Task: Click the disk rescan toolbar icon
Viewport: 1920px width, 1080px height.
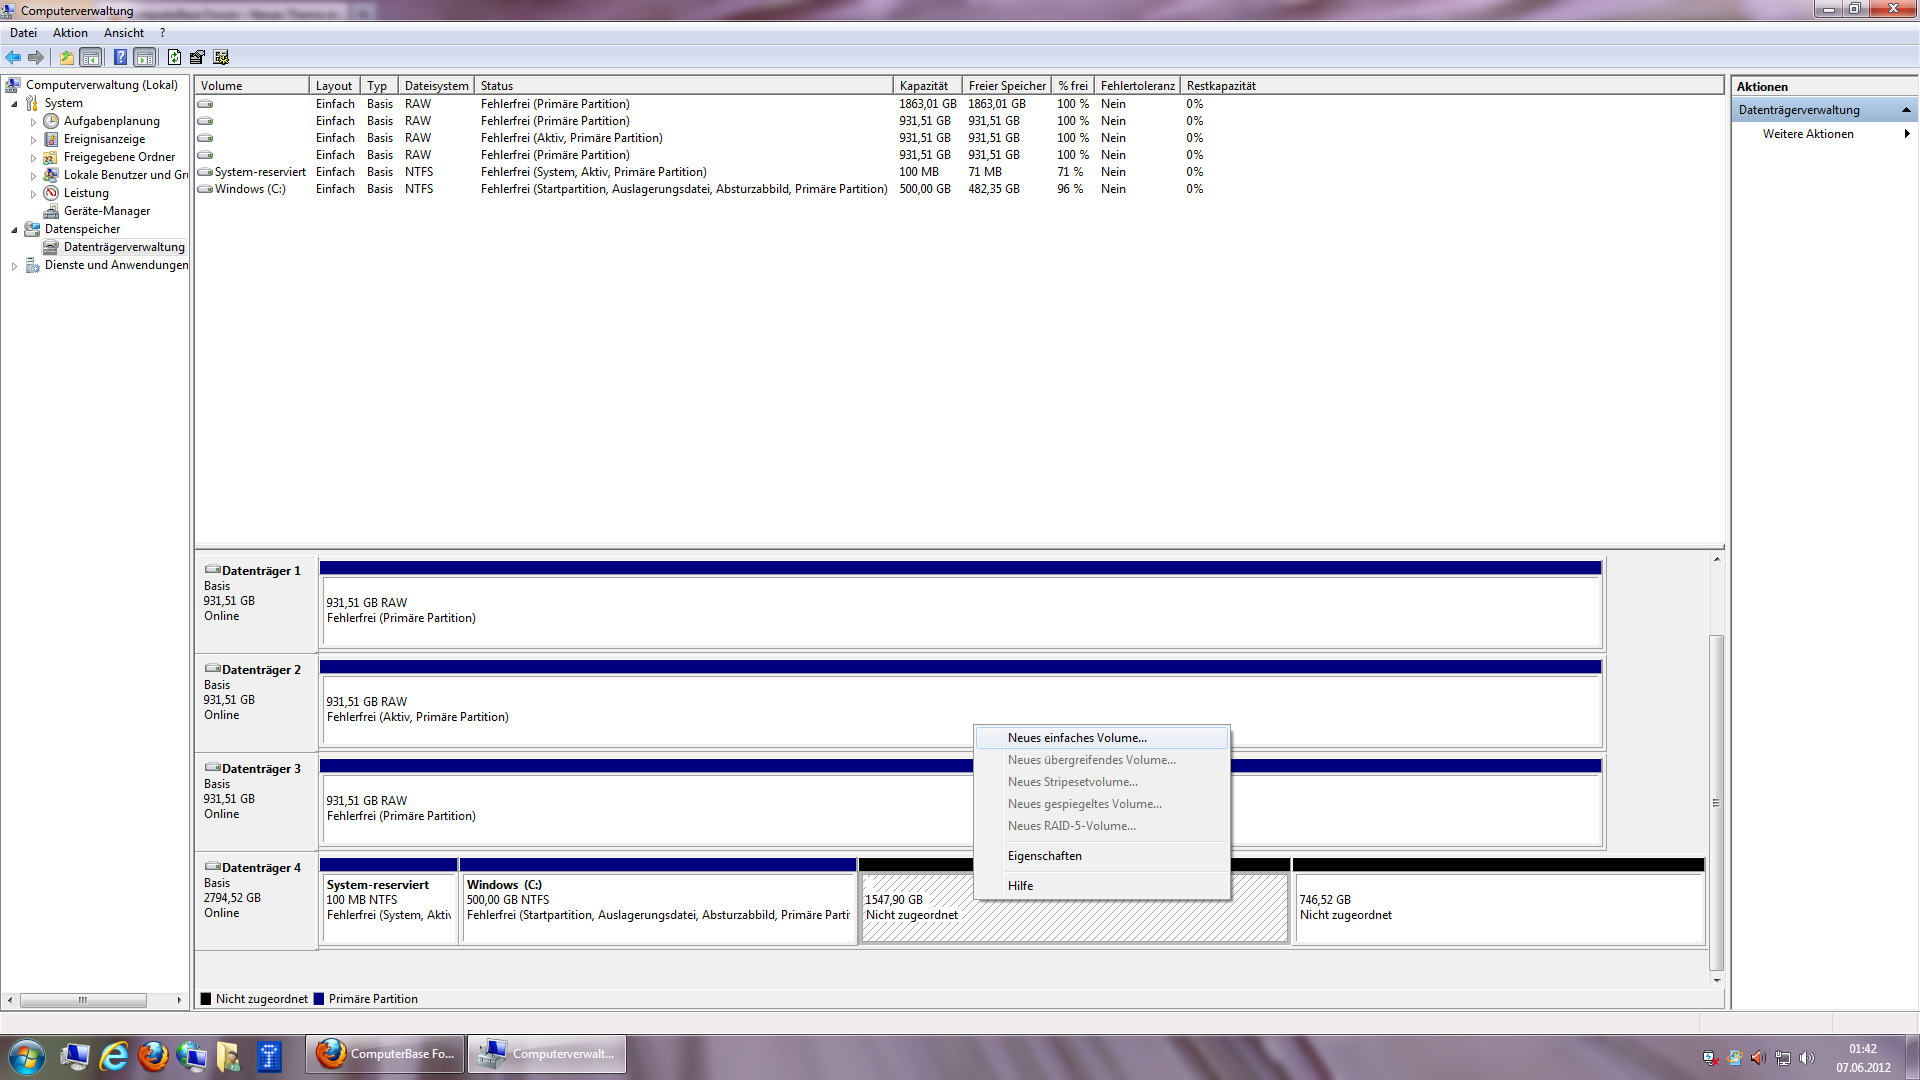Action: pos(197,57)
